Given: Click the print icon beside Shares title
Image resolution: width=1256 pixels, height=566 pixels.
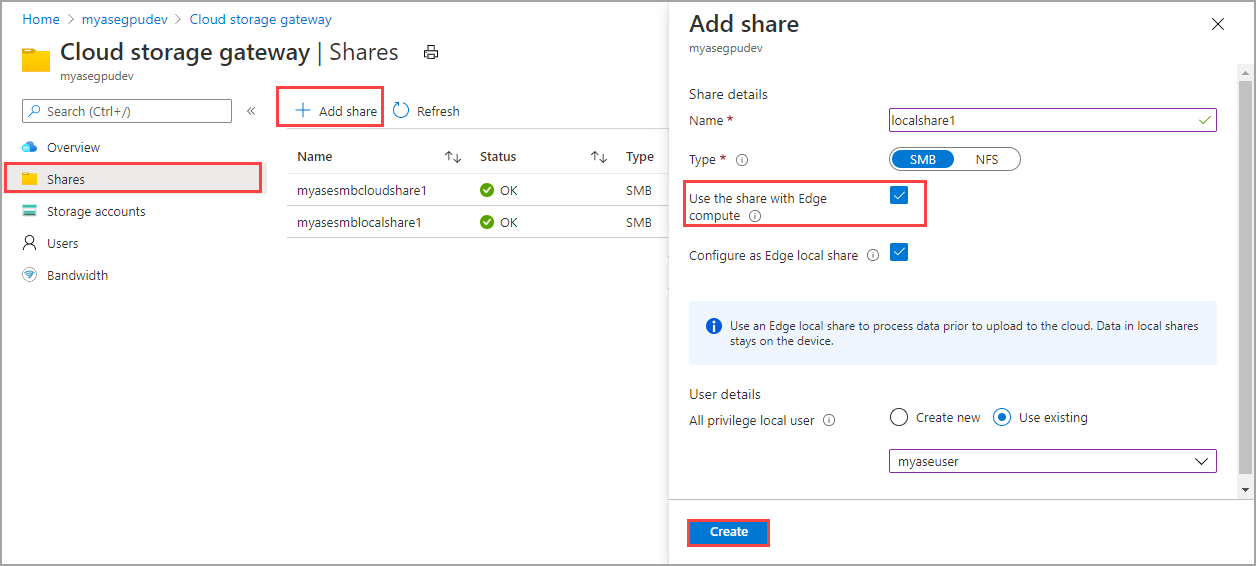Looking at the screenshot, I should tap(431, 52).
